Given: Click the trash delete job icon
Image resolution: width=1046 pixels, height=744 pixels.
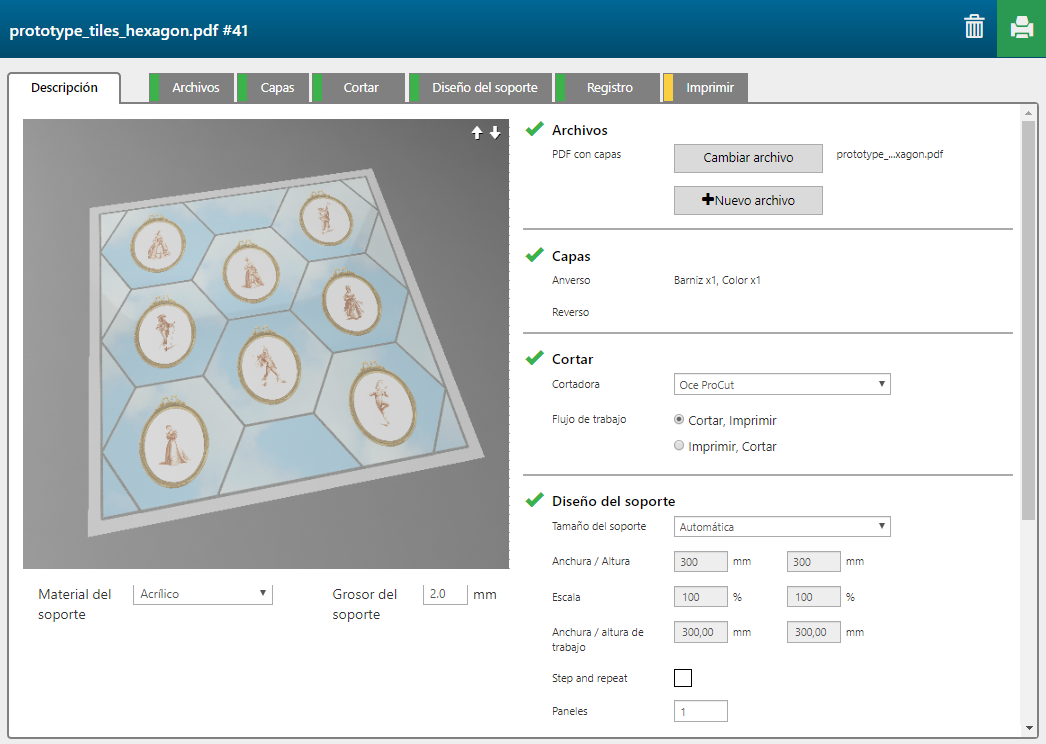Looking at the screenshot, I should click(x=973, y=27).
